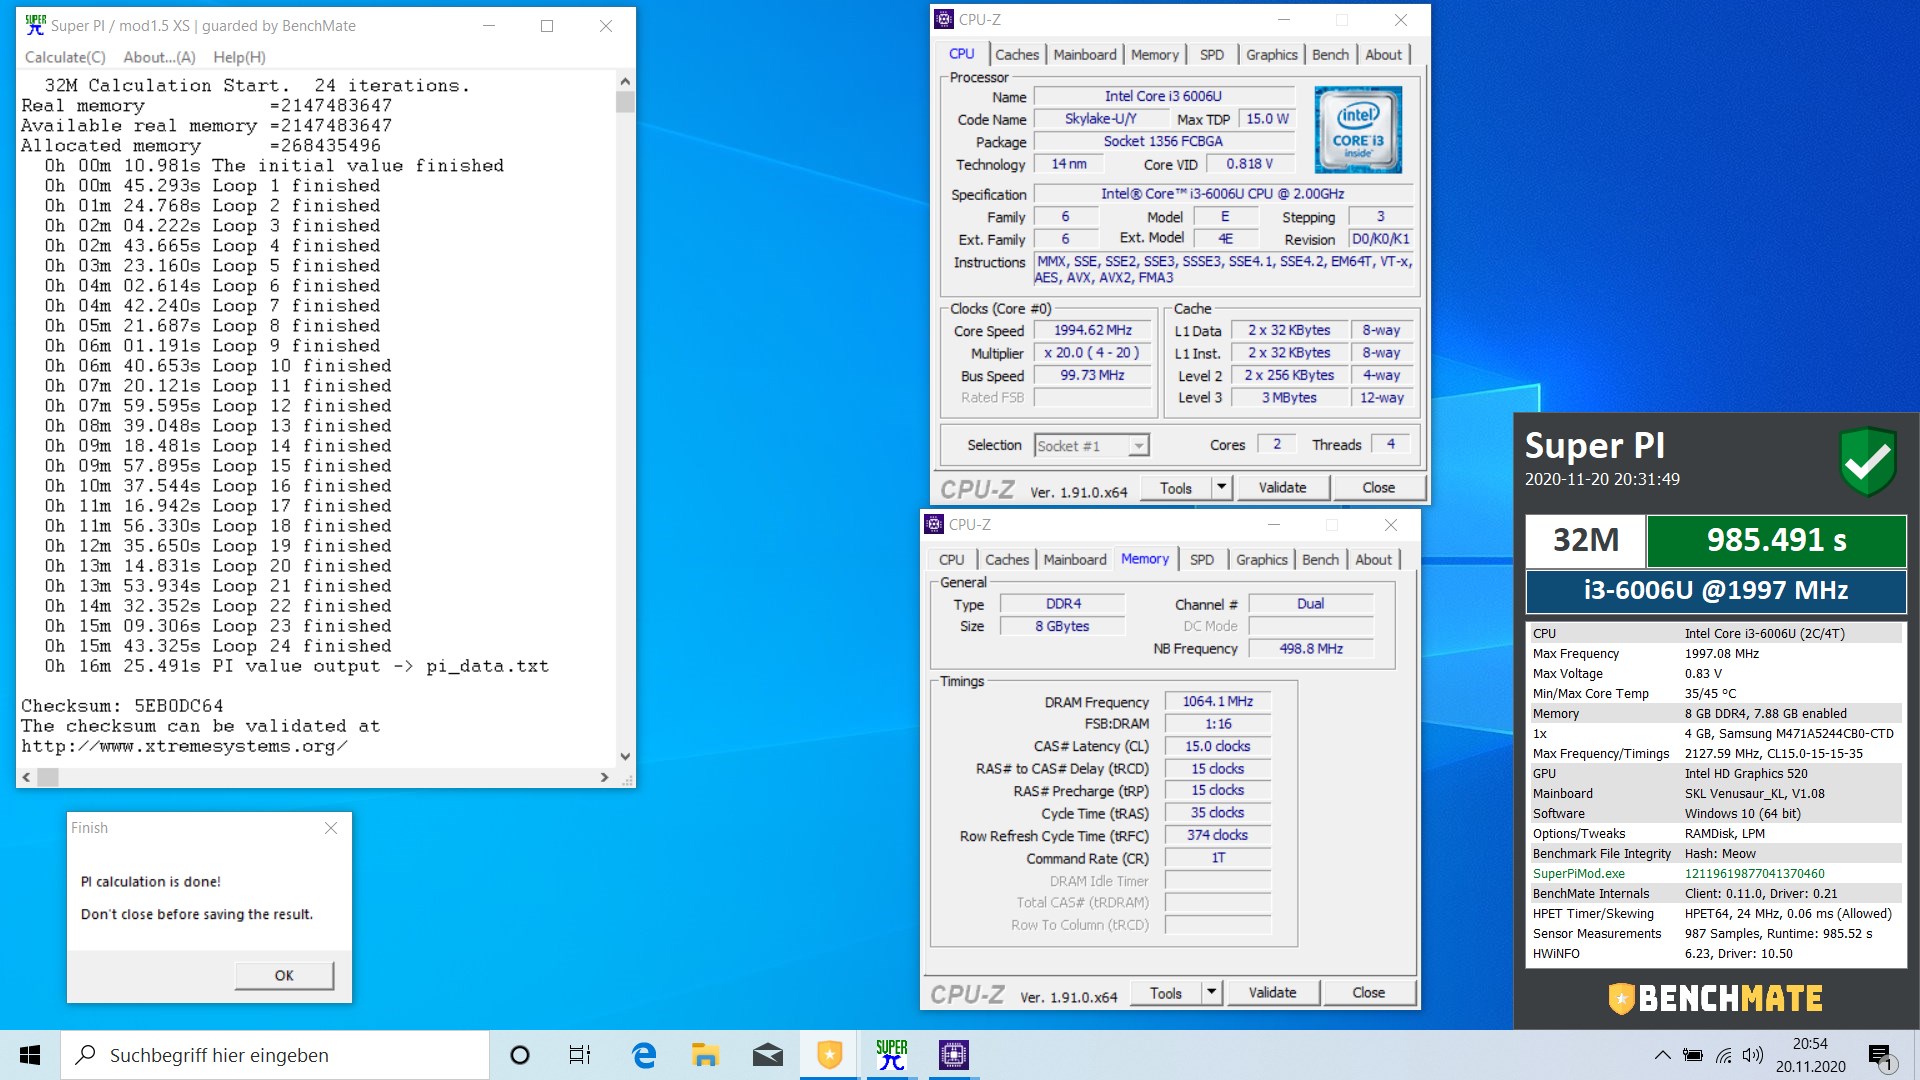Open File Explorer from the taskbar
The width and height of the screenshot is (1920, 1080).
tap(705, 1055)
